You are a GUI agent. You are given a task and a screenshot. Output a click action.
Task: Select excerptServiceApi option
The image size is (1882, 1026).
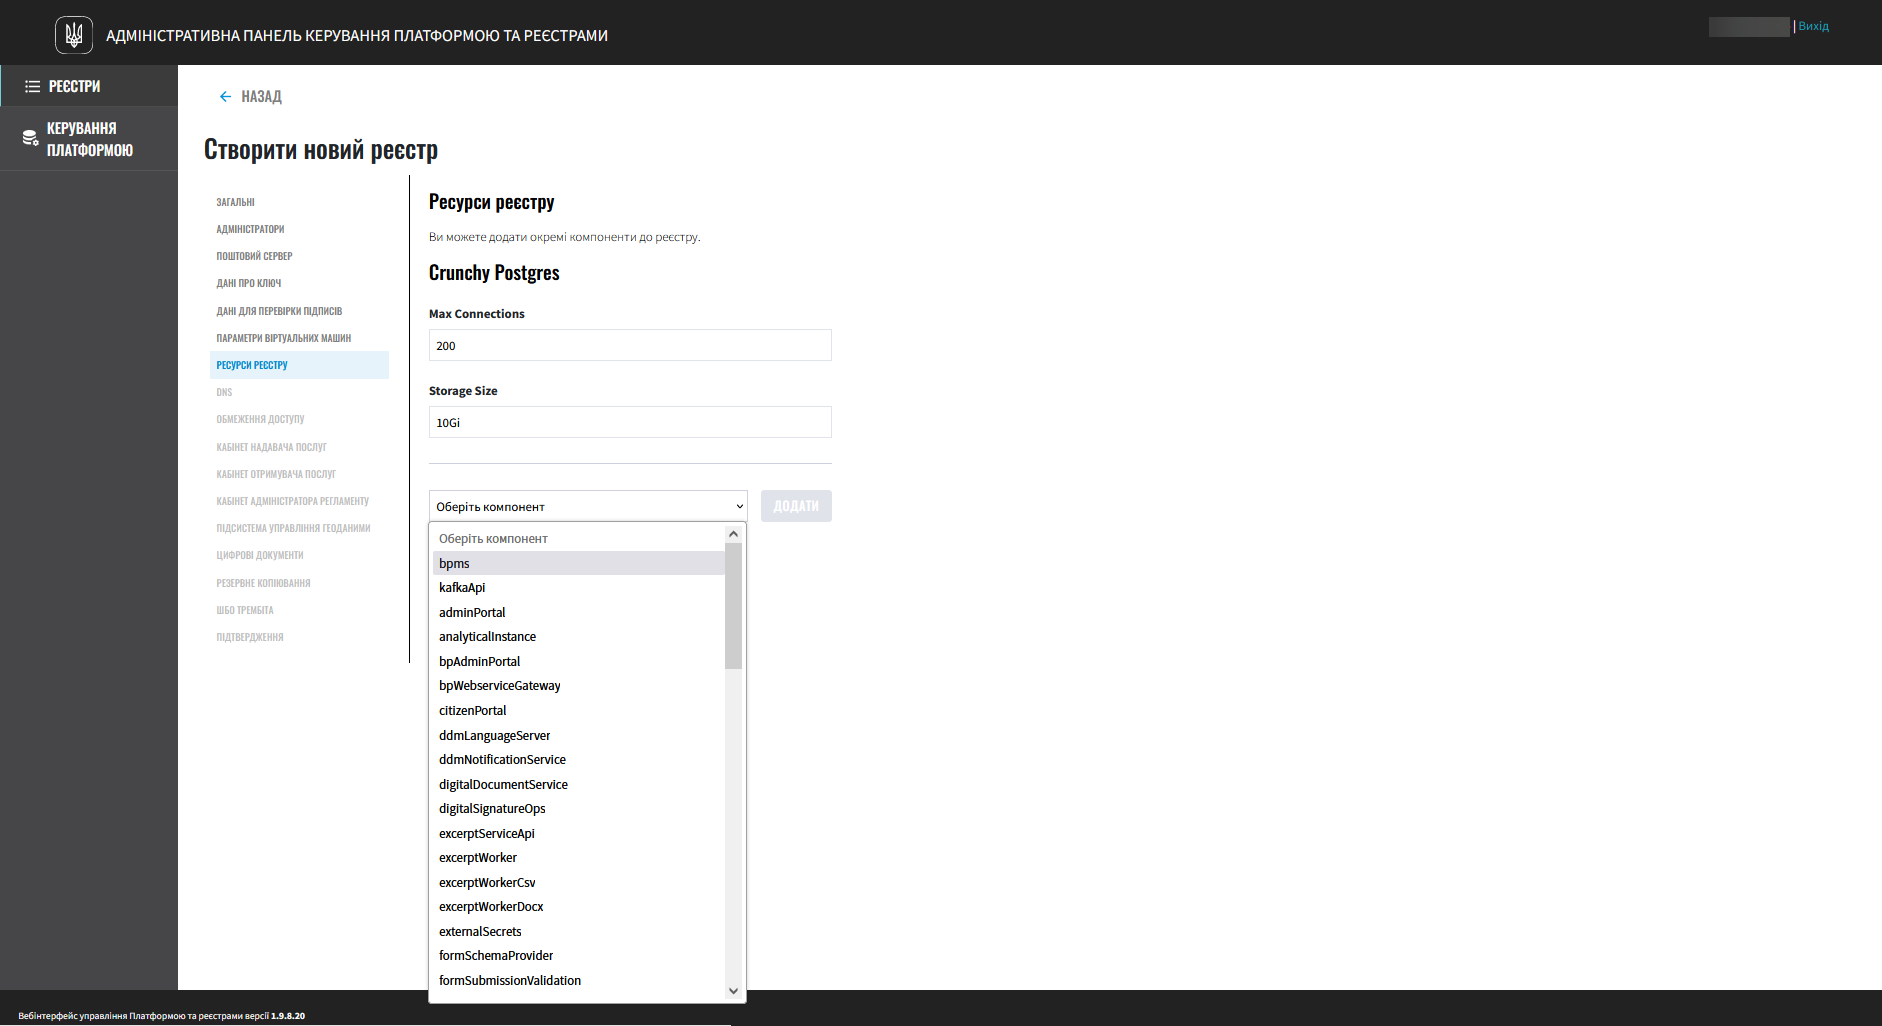(x=578, y=833)
